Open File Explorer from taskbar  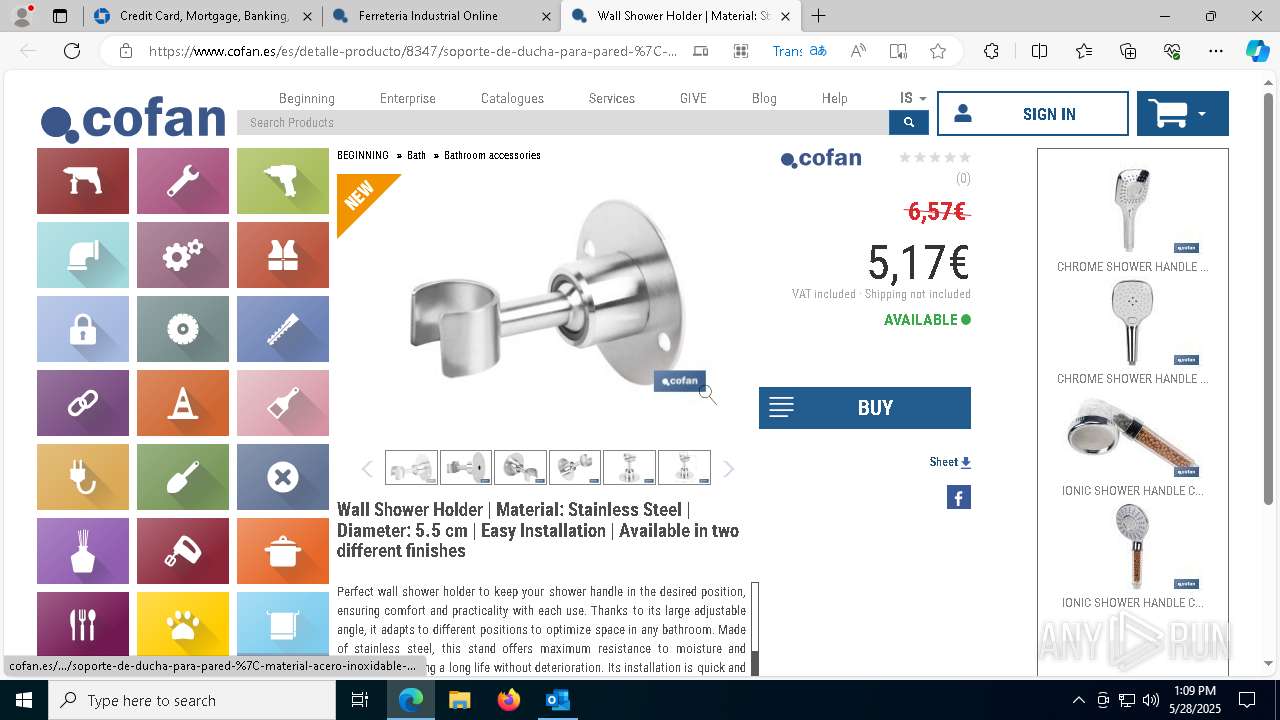click(459, 700)
